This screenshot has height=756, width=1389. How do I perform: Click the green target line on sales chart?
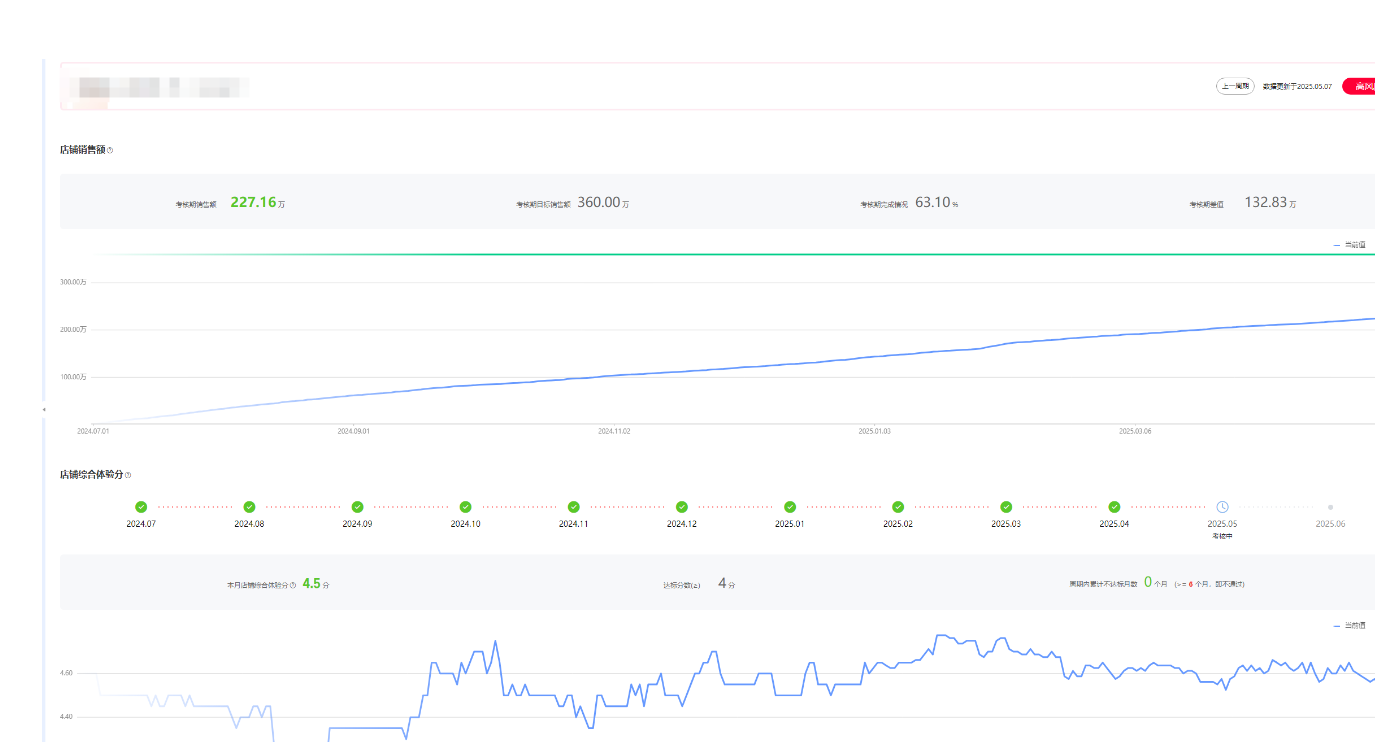click(700, 254)
